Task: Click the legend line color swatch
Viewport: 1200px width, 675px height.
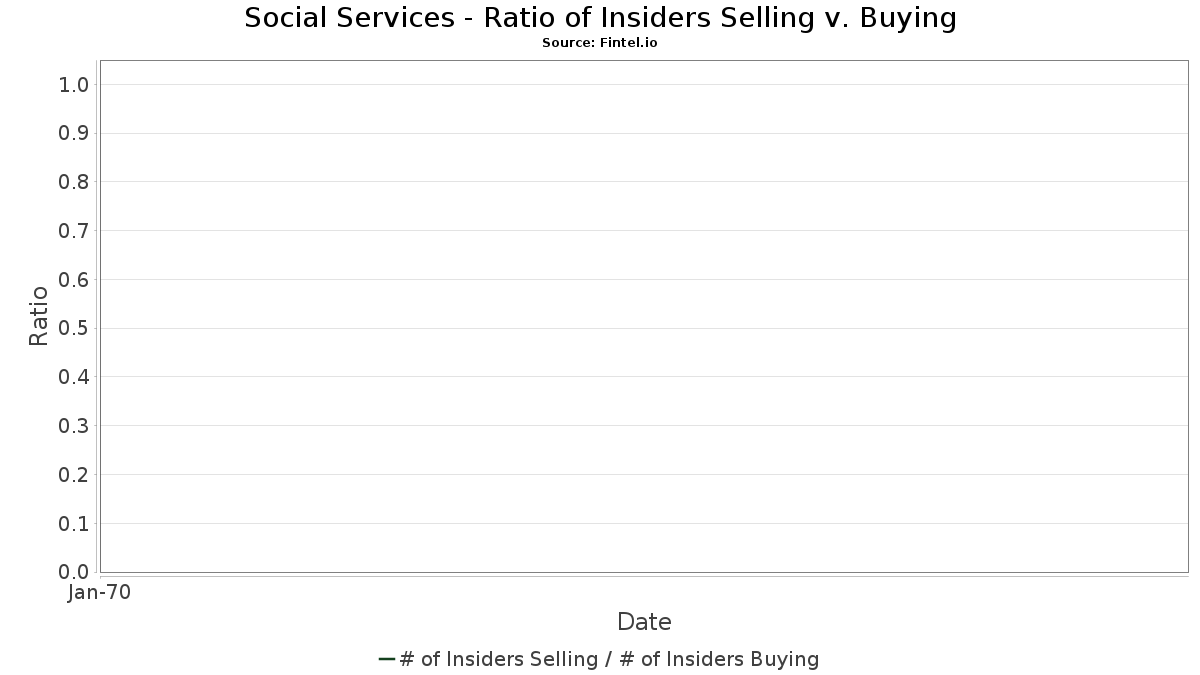Action: [x=387, y=659]
